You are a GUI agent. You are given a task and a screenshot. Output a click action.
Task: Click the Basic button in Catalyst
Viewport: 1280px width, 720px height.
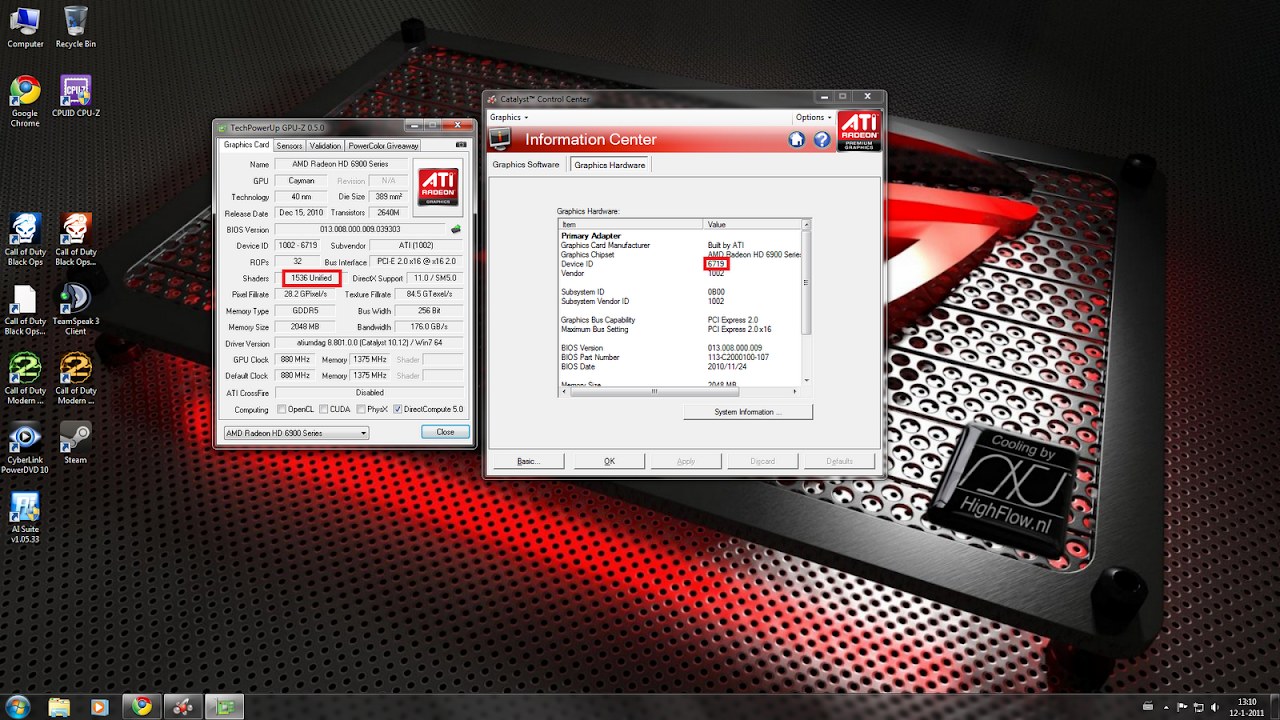pyautogui.click(x=529, y=461)
